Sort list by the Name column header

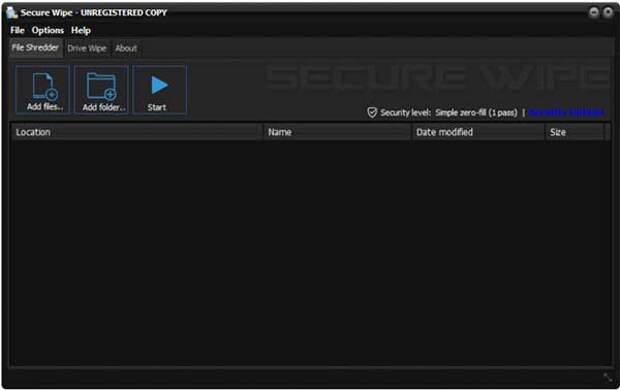(x=338, y=132)
